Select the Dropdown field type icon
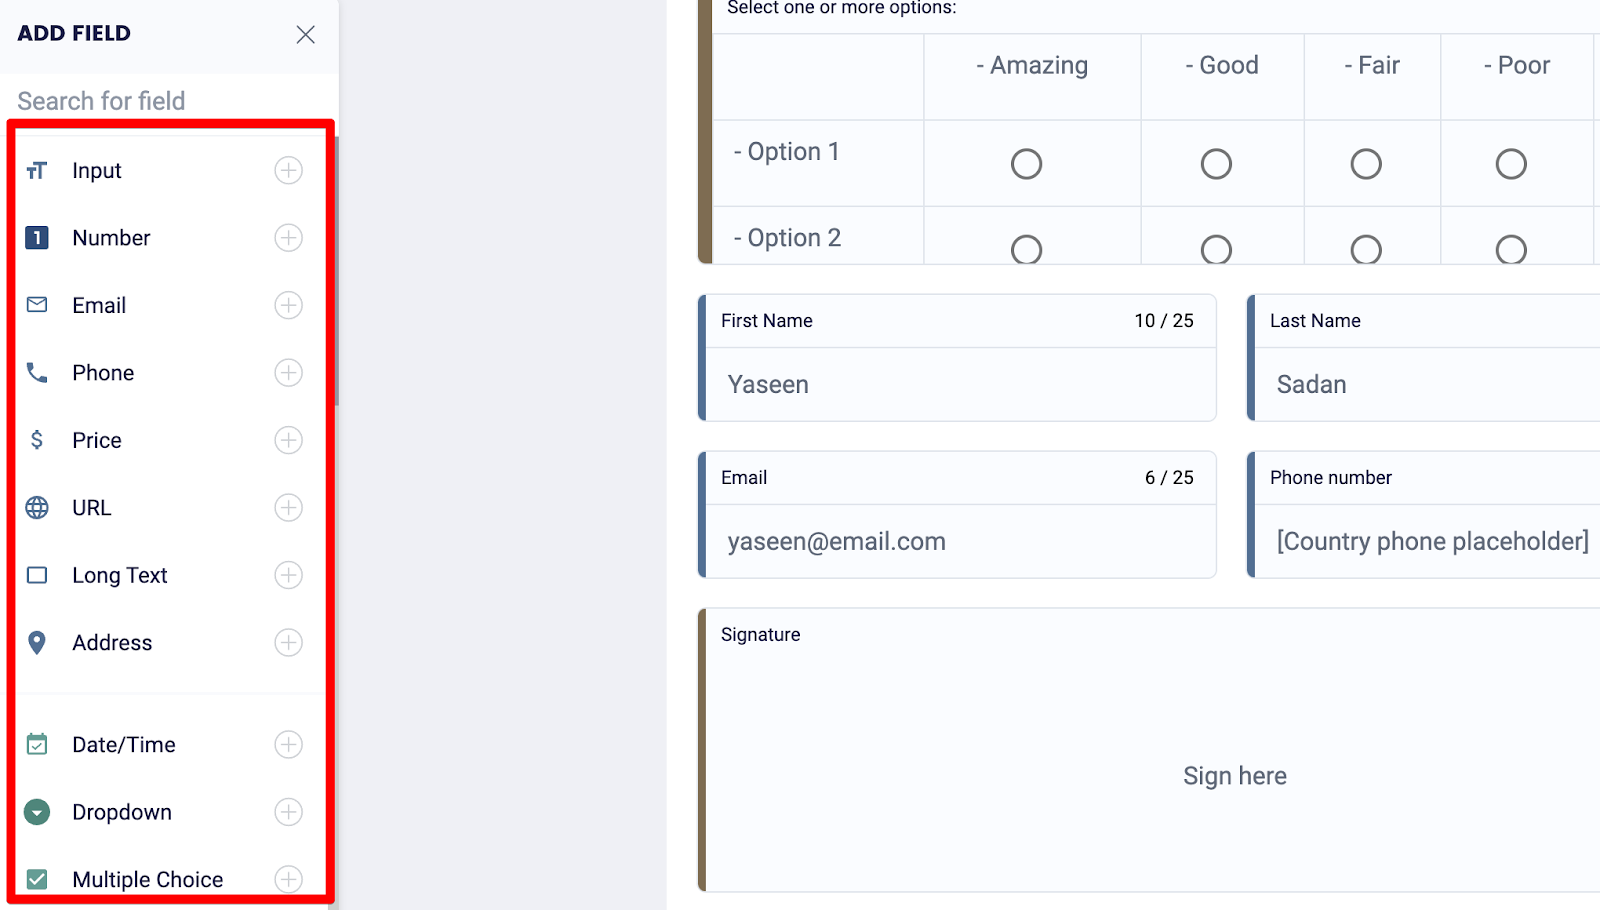 click(36, 812)
